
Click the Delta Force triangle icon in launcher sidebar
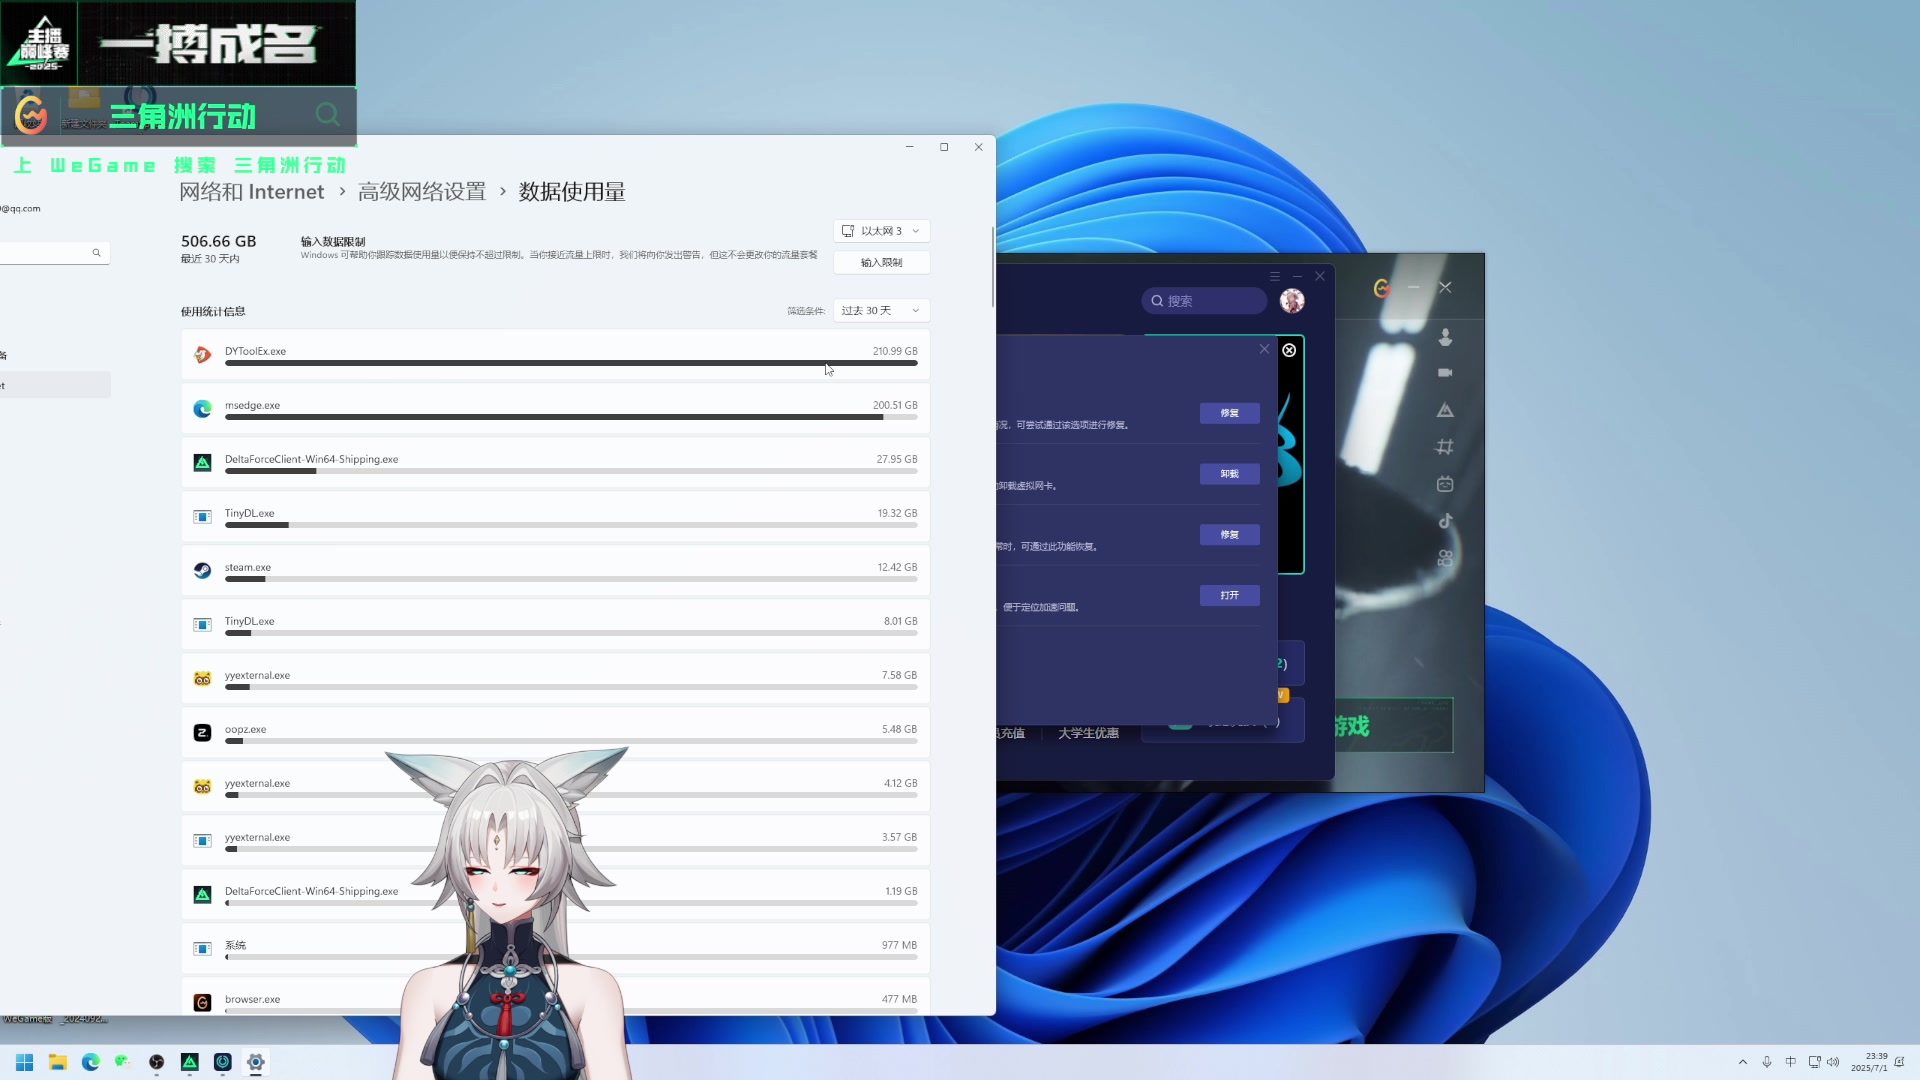(x=1445, y=410)
